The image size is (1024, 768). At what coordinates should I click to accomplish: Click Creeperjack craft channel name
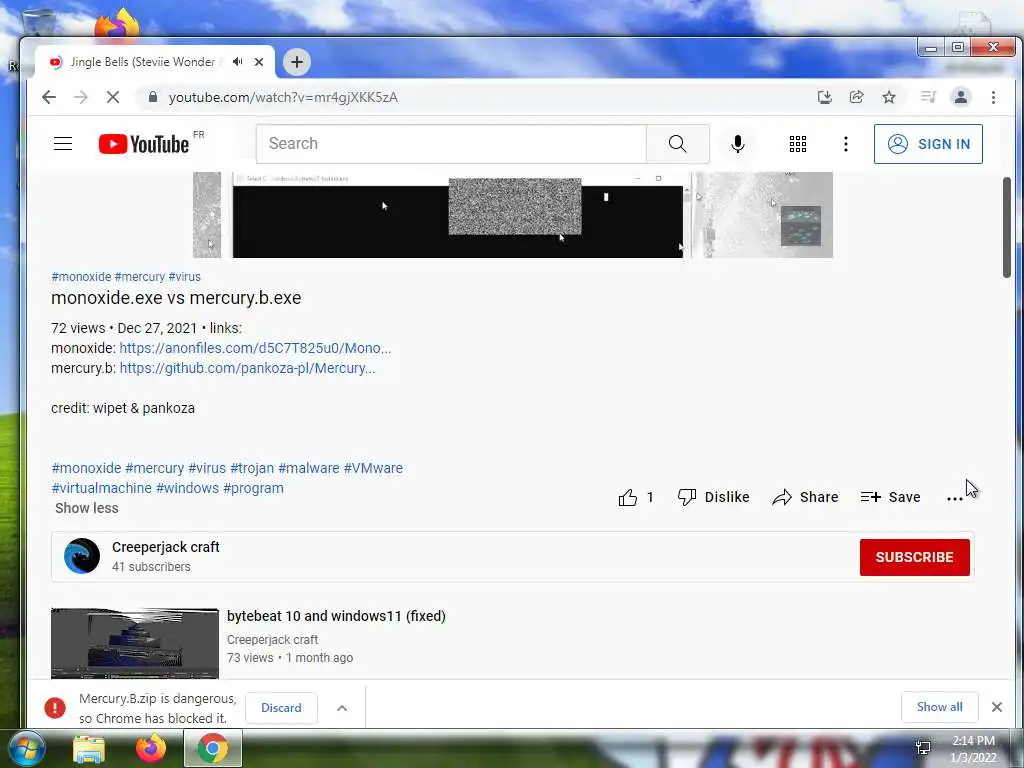point(166,547)
